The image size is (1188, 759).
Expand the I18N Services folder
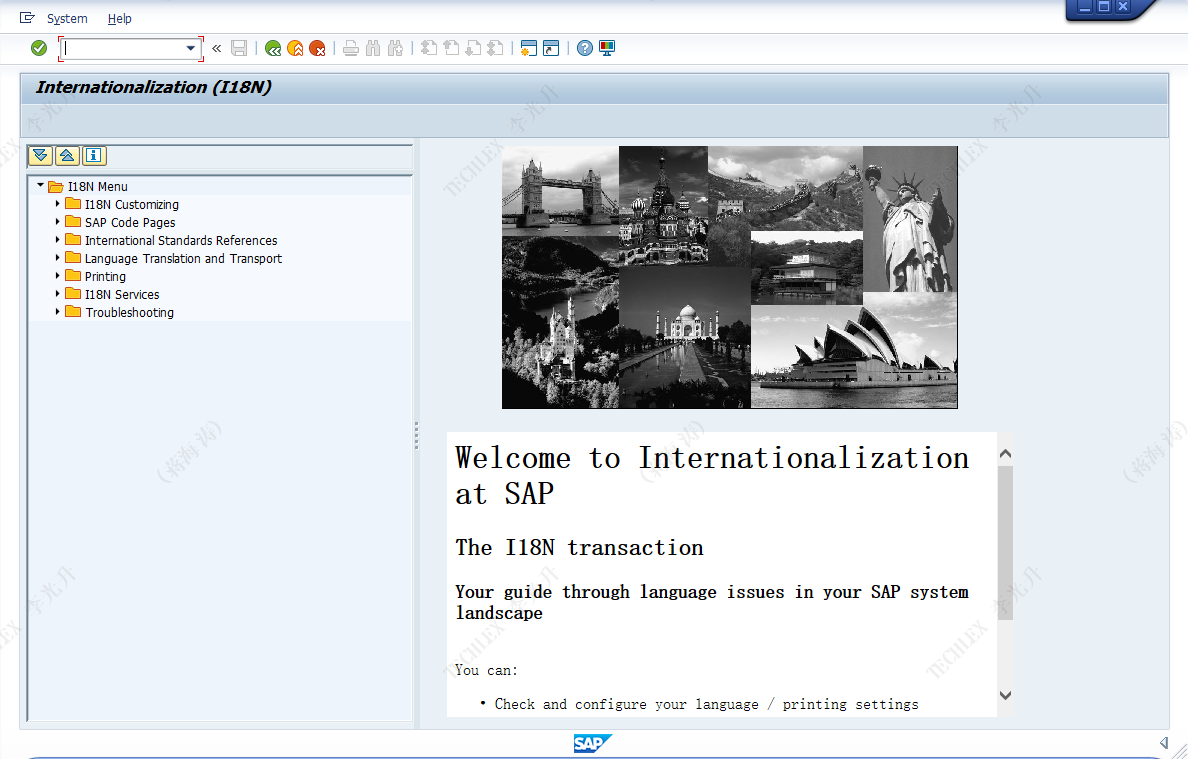click(58, 294)
